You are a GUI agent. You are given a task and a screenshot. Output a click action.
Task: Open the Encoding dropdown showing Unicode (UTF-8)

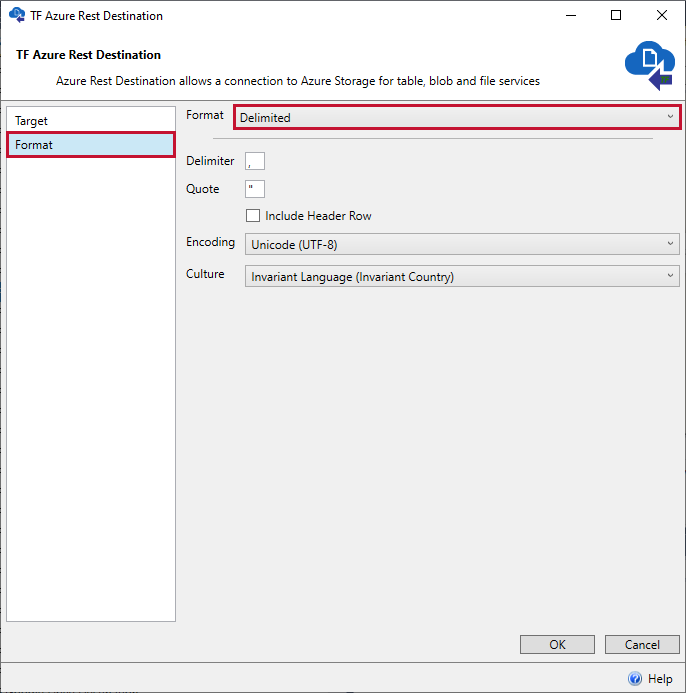[x=462, y=244]
